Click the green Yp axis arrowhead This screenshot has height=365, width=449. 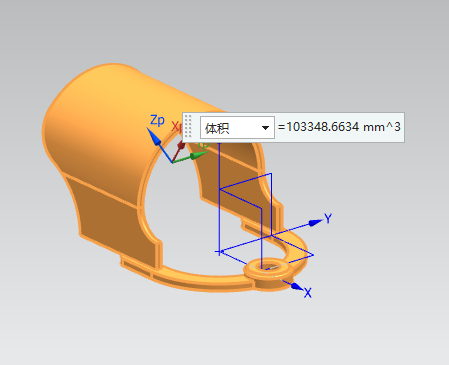[199, 155]
